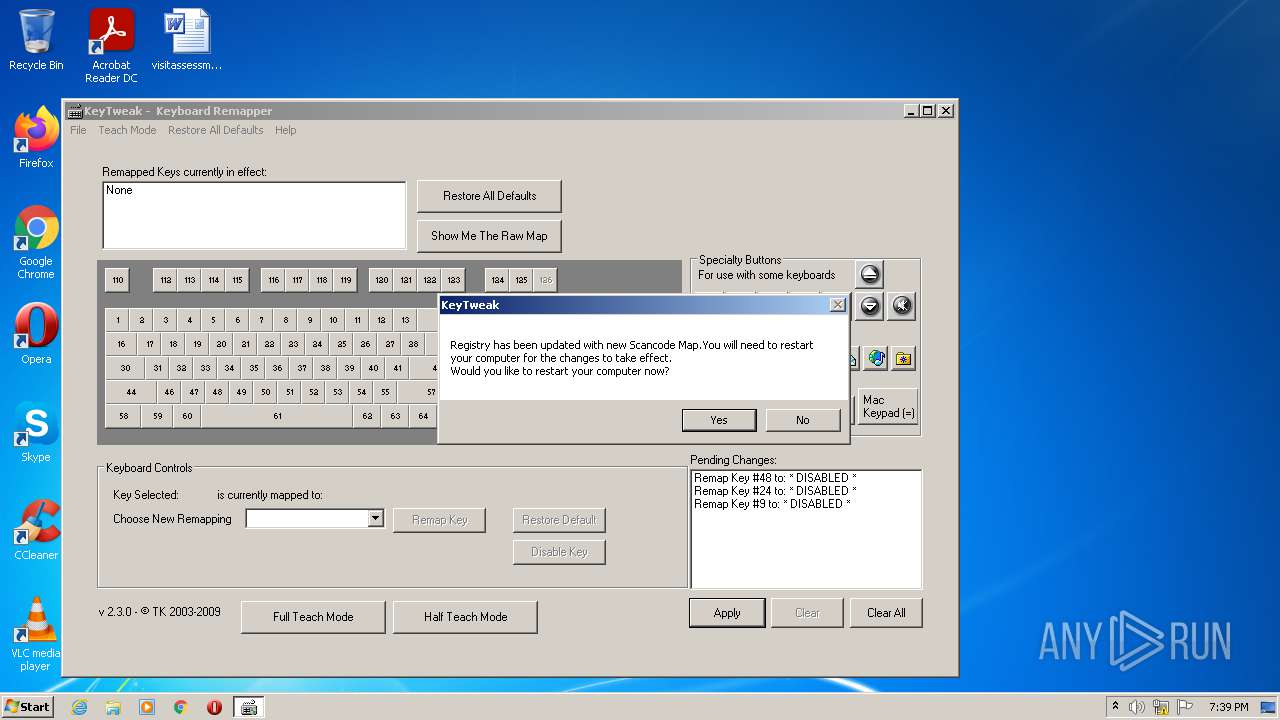Select key 1 on the virtual keyboard
Screen dimensions: 1280x720
point(118,320)
